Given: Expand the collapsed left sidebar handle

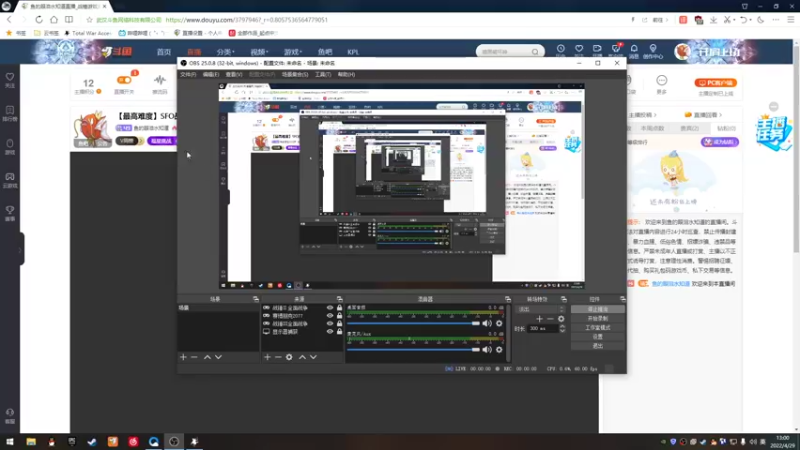Looking at the screenshot, I should [x=20, y=249].
